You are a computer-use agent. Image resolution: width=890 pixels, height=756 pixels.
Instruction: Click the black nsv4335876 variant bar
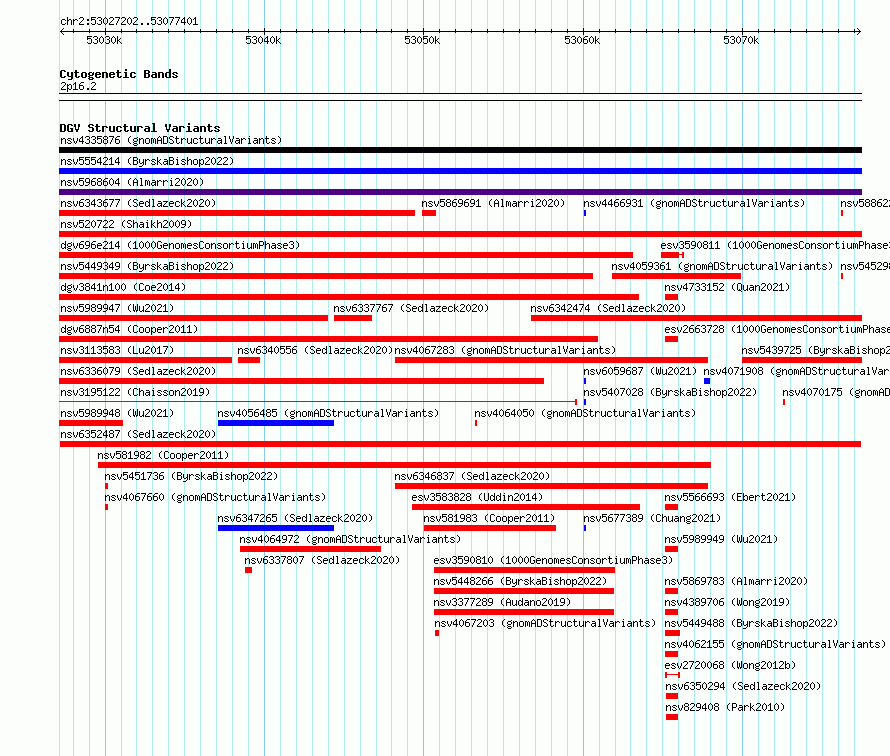(460, 150)
